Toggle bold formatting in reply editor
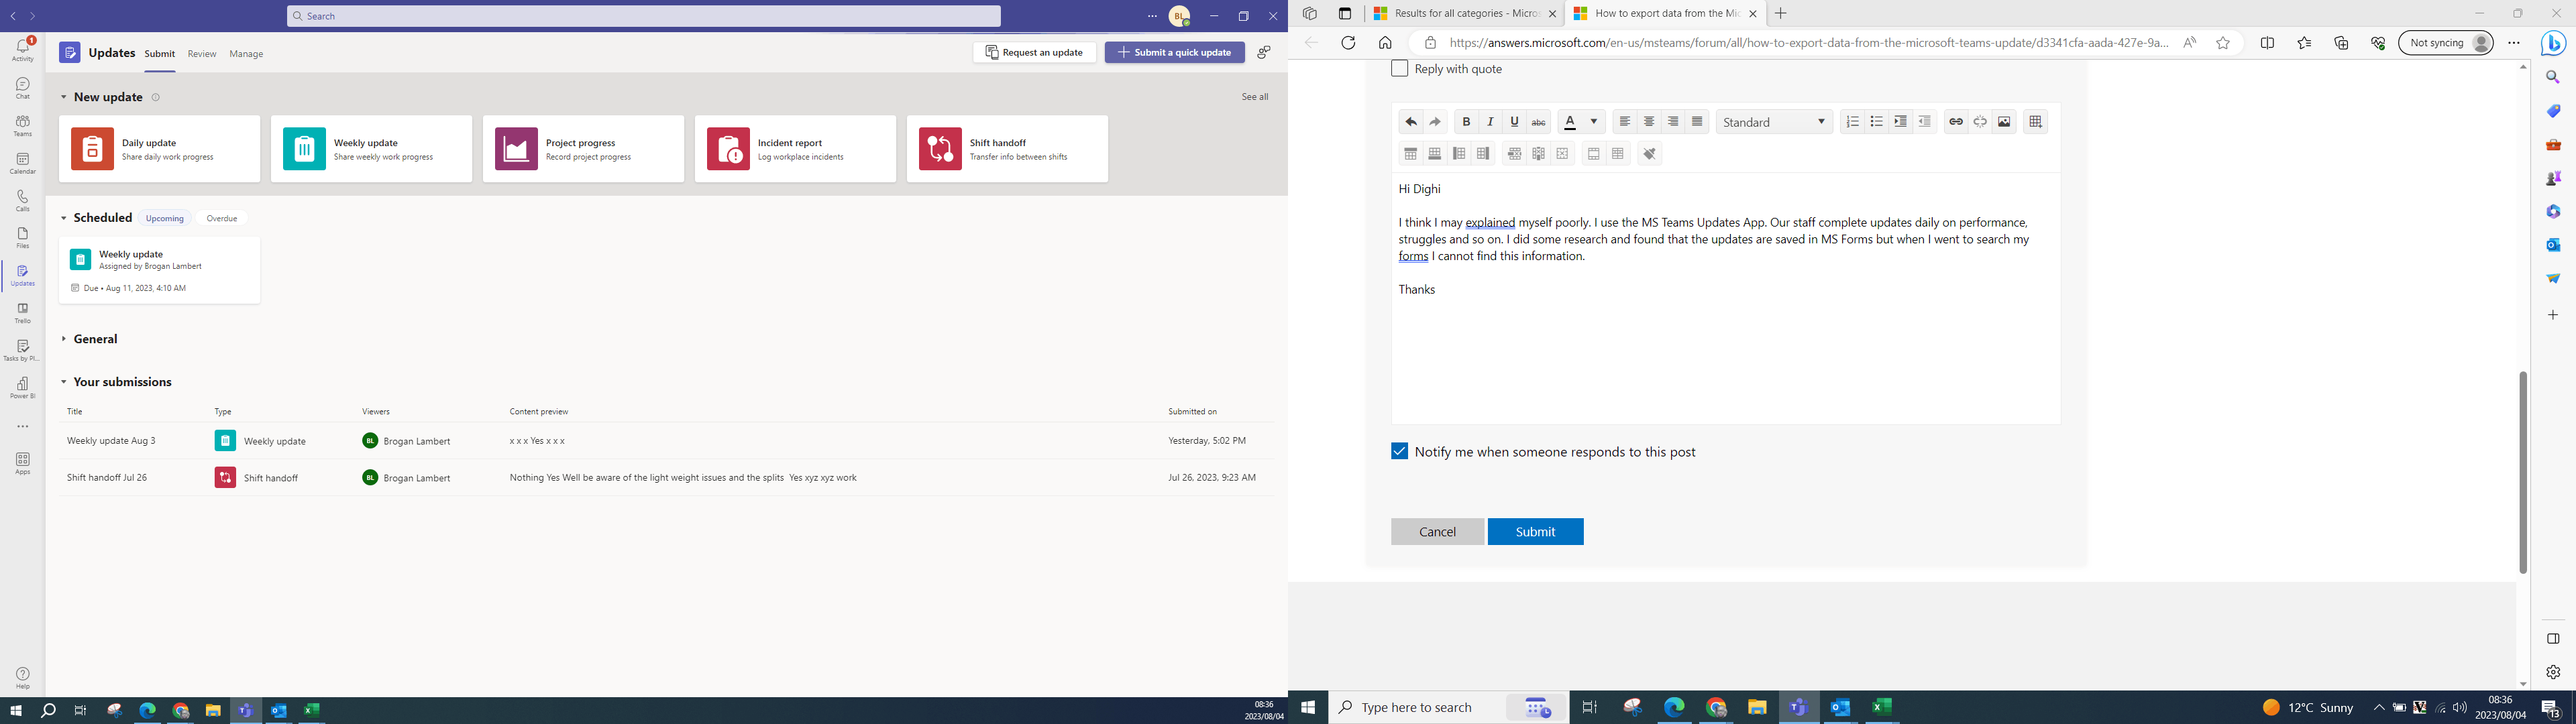 tap(1466, 122)
